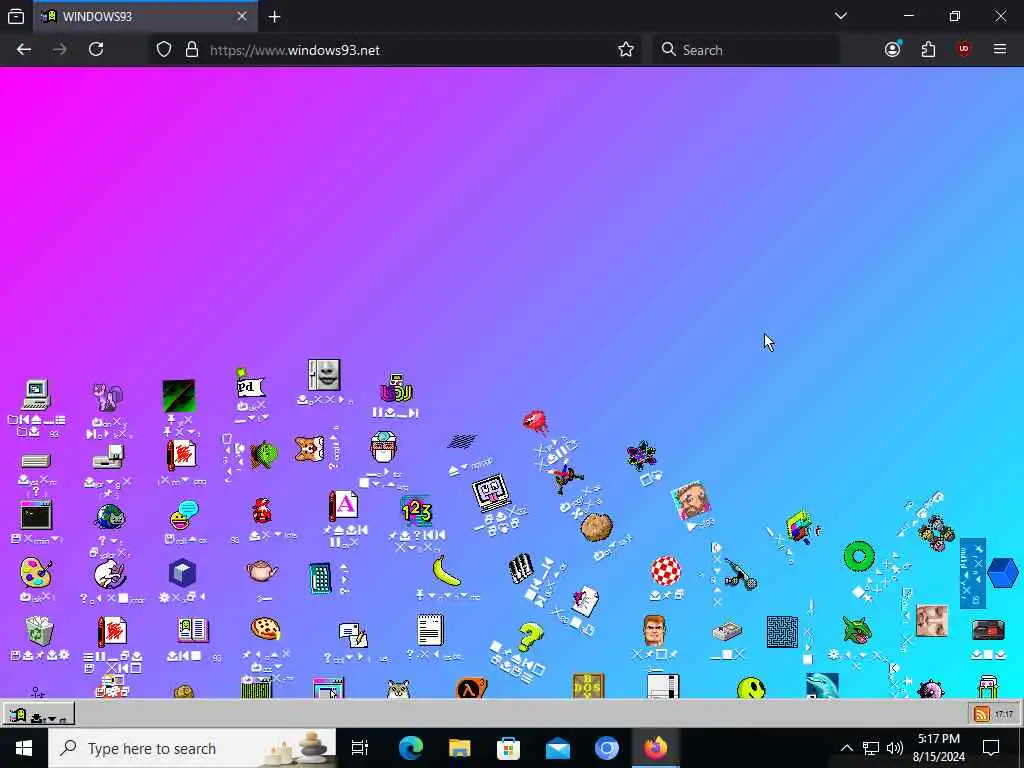Open the purple pony icon
The height and width of the screenshot is (768, 1024).
pyautogui.click(x=108, y=398)
